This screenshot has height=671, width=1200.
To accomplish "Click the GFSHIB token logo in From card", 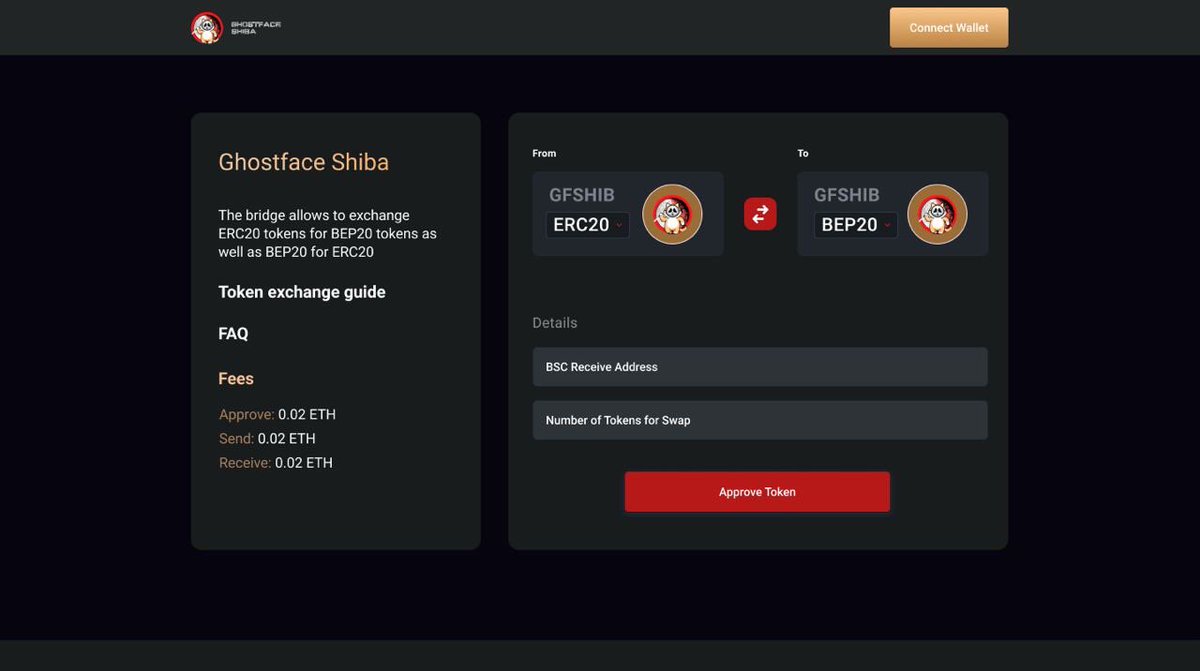I will click(672, 214).
